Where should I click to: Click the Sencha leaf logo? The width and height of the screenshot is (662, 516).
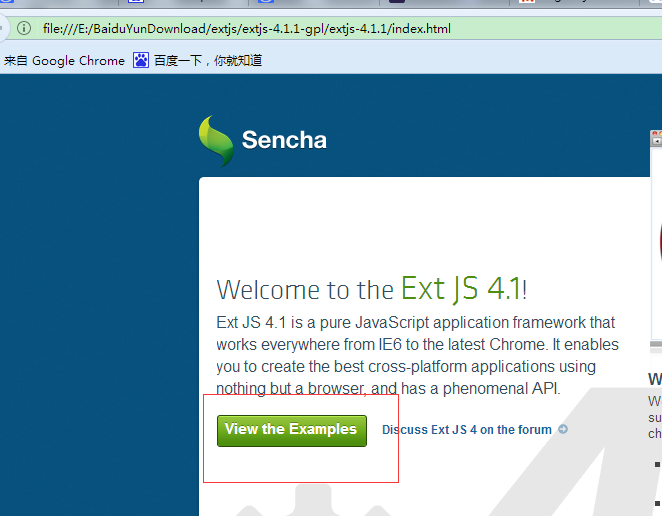(x=216, y=141)
